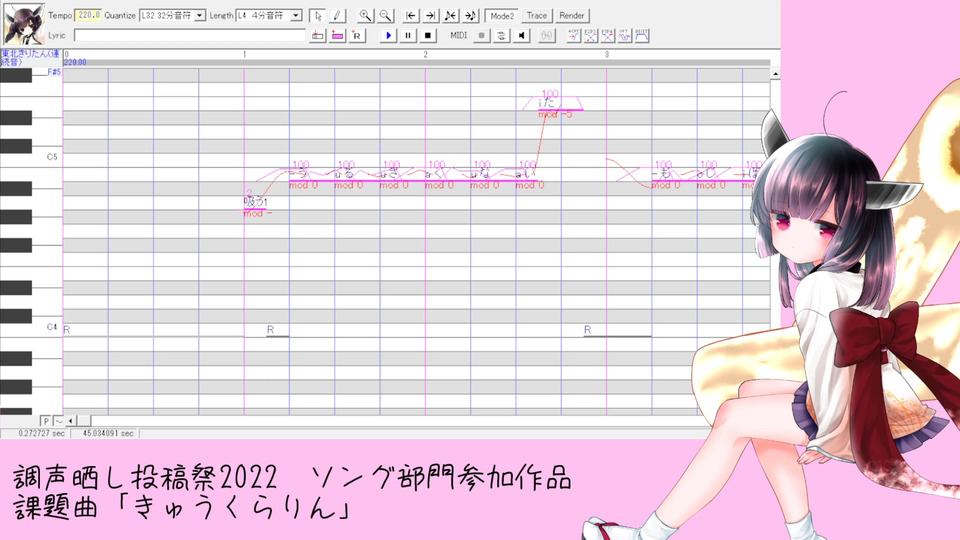Screen dimensions: 960x540
Task: Click the 0.272727 sec status text
Action: 41,433
